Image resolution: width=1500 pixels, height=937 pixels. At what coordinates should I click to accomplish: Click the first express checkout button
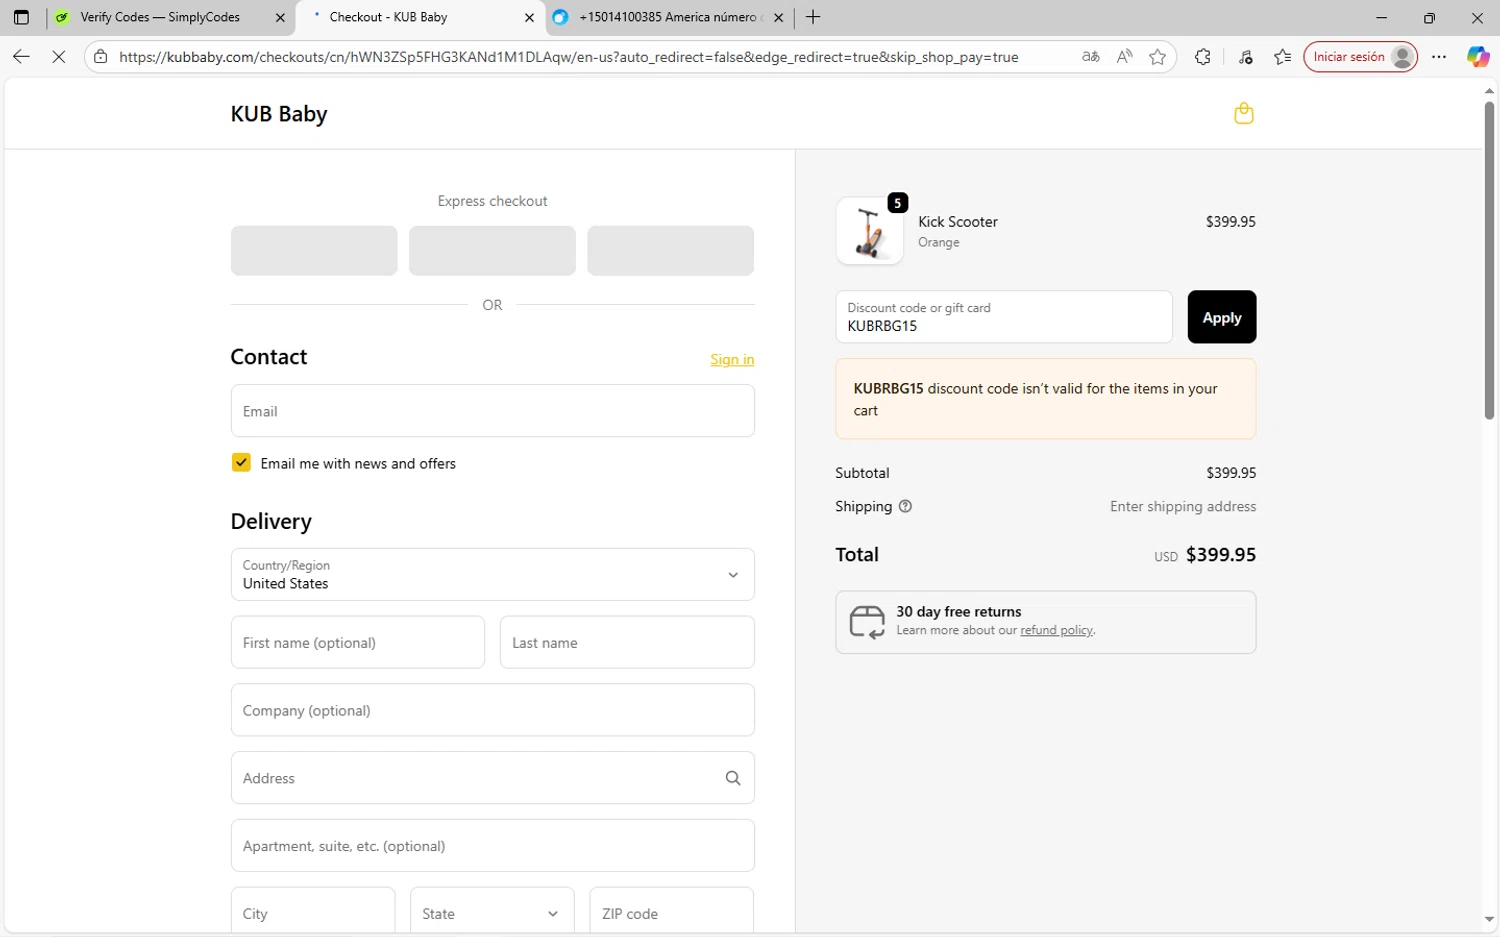(x=314, y=250)
